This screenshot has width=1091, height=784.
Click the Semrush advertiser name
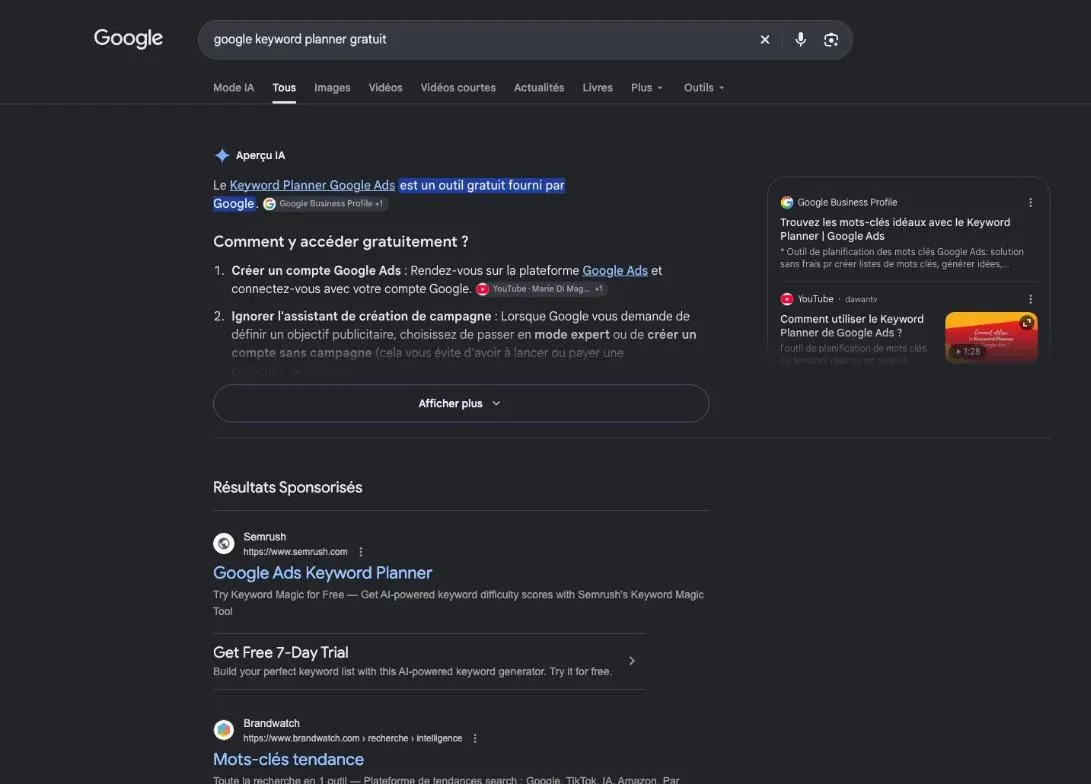click(x=264, y=537)
